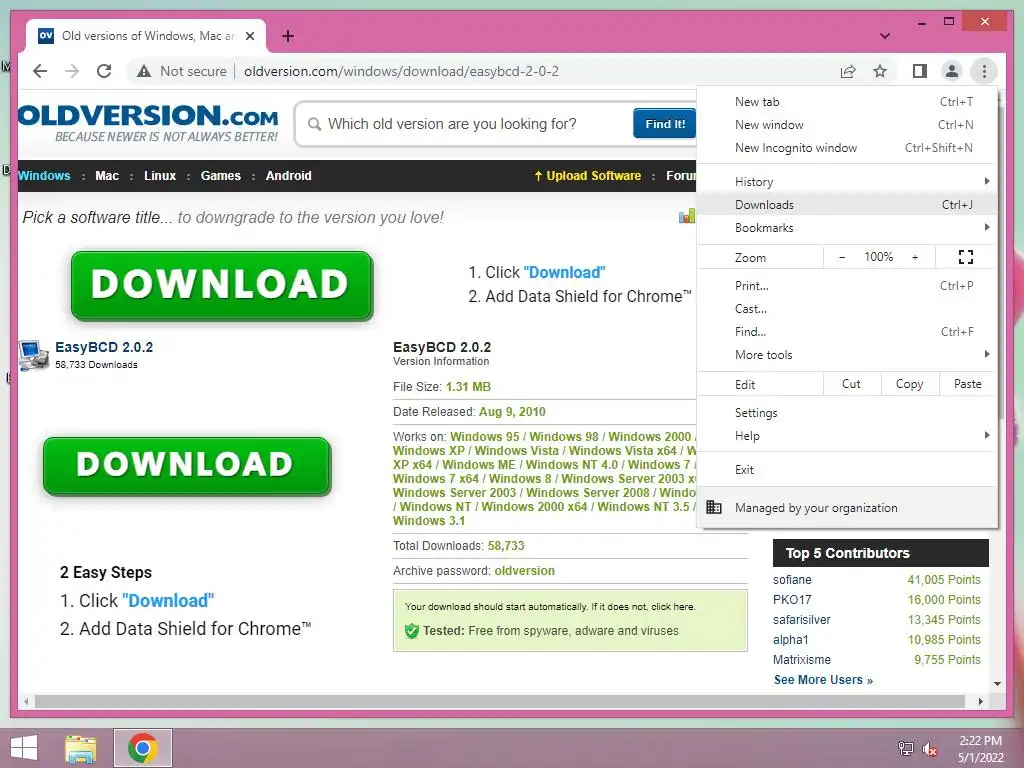
Task: Click the OldVersion.com logo
Action: point(148,122)
